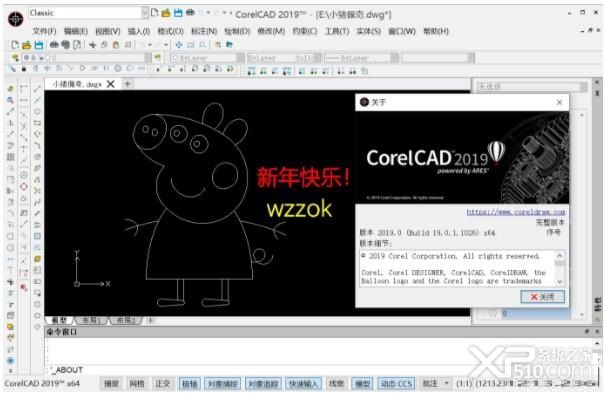Expand the 批注 annotation dropdown in status bar
Image resolution: width=606 pixels, height=393 pixels.
tap(447, 383)
